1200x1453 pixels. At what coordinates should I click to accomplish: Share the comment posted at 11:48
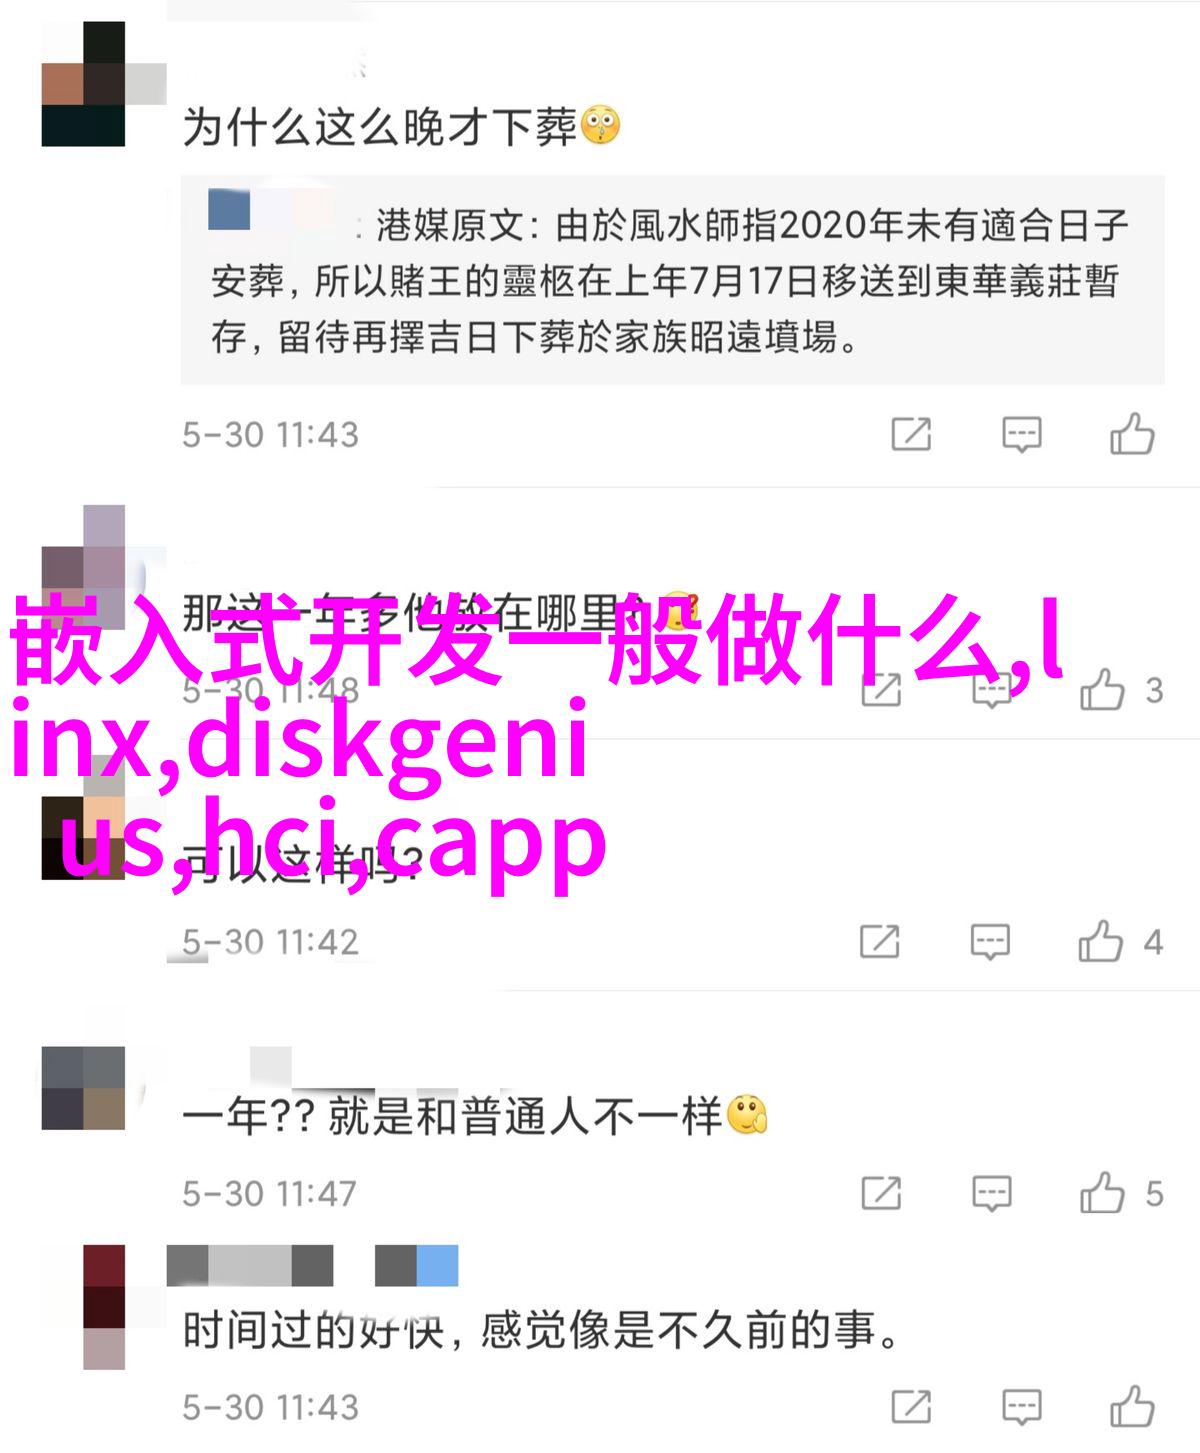tap(880, 690)
